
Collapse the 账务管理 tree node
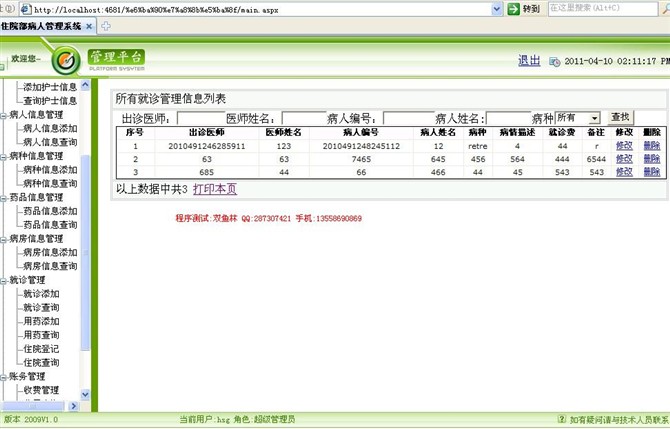coord(3,377)
